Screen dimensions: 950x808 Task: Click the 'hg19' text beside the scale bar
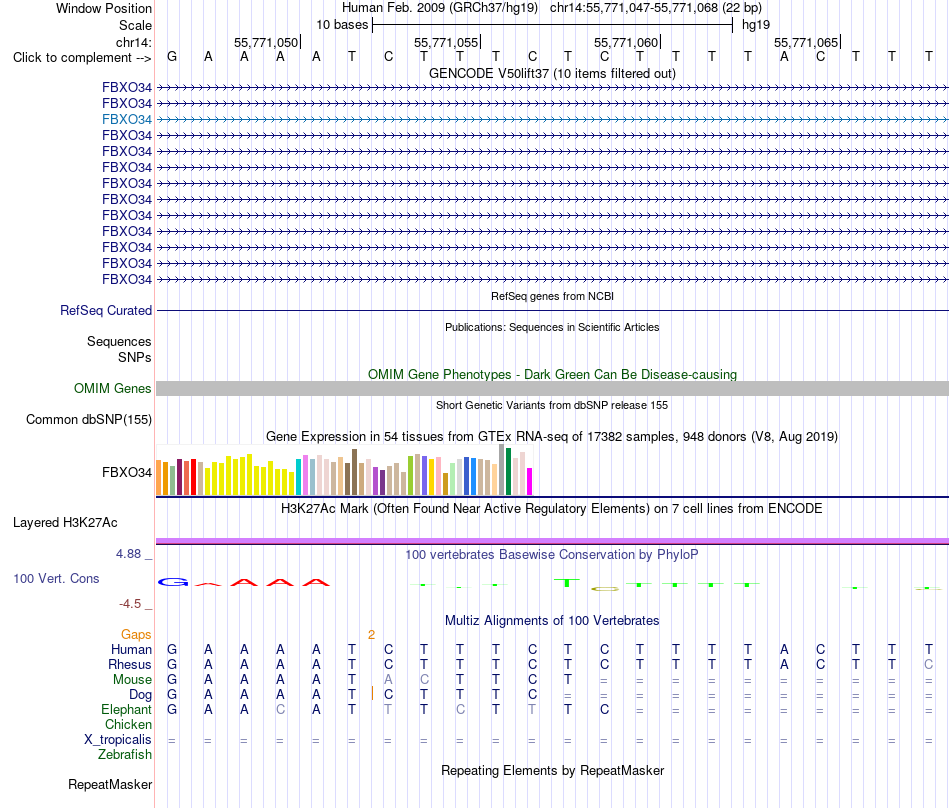tap(756, 25)
